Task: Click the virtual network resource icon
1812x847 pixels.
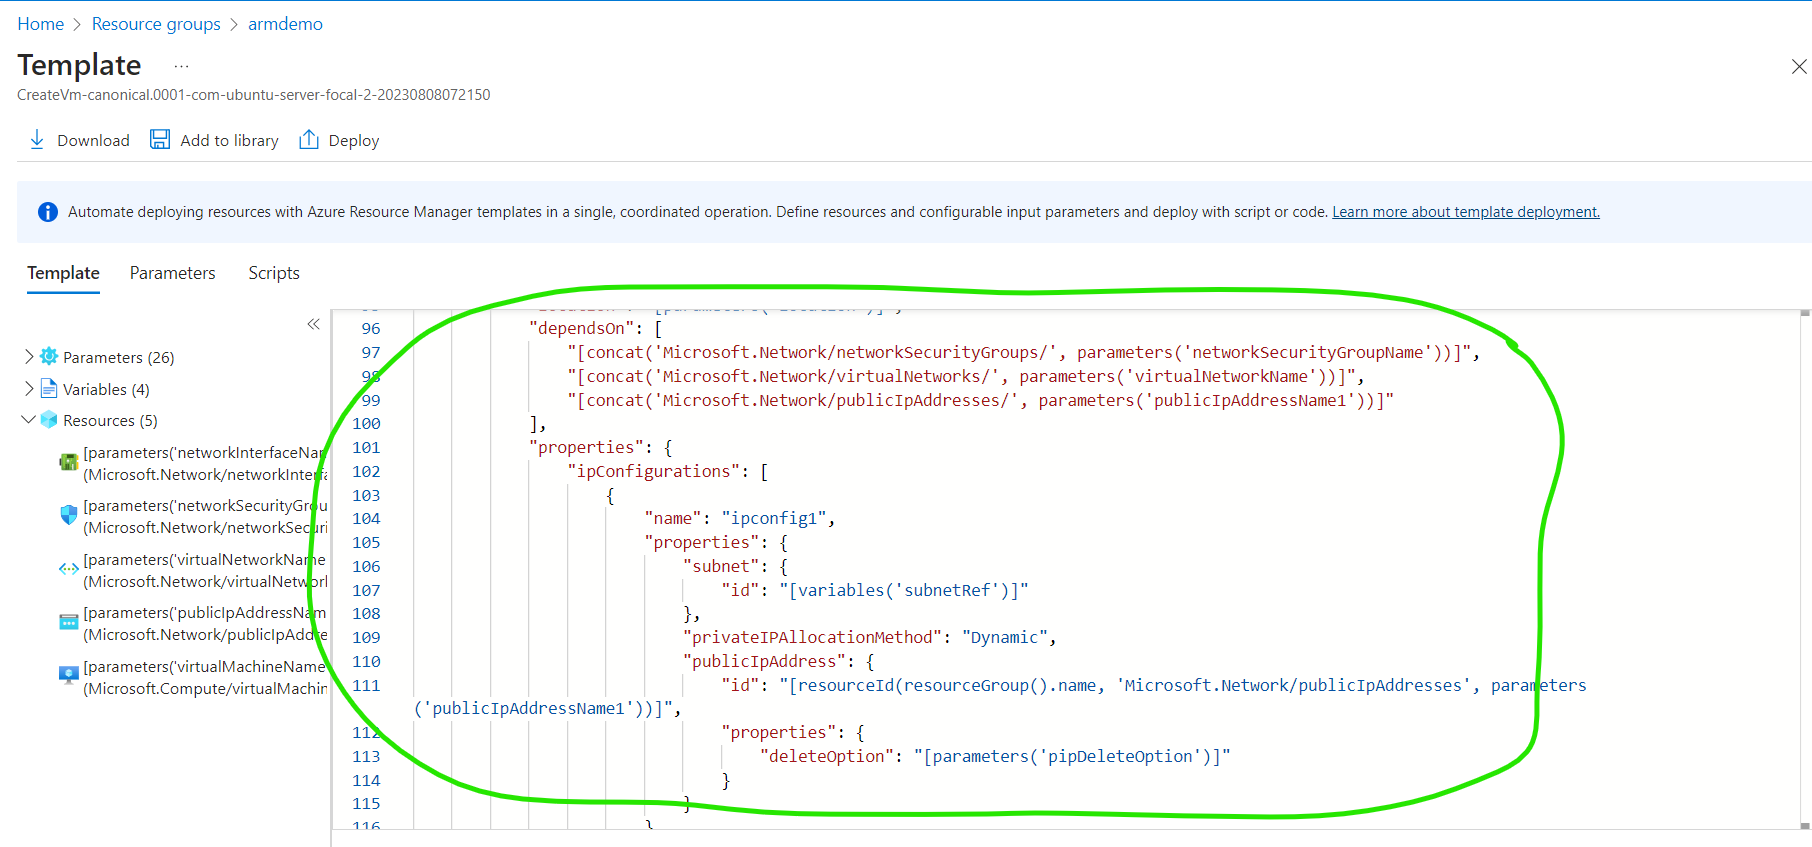Action: [68, 569]
